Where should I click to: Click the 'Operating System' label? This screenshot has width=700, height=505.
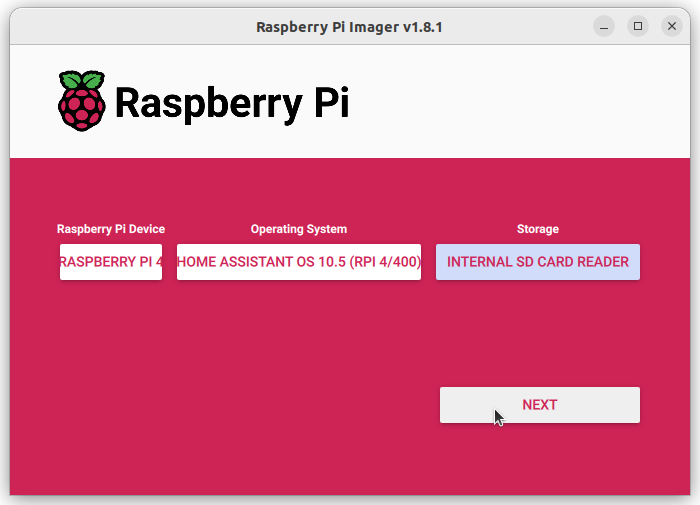pos(299,229)
